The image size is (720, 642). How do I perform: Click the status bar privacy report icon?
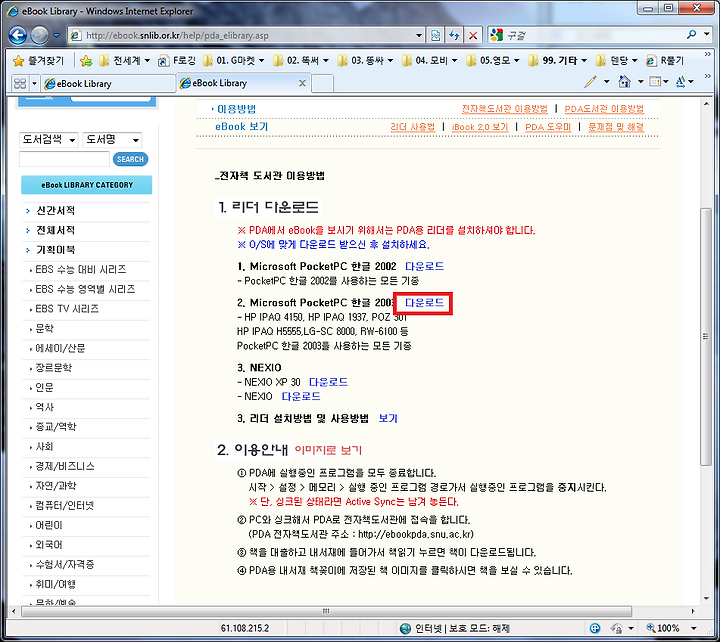point(616,628)
